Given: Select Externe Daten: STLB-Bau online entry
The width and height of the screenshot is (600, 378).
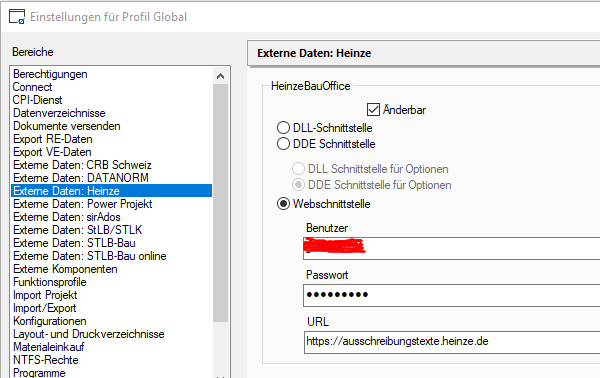Looking at the screenshot, I should pos(111,256).
